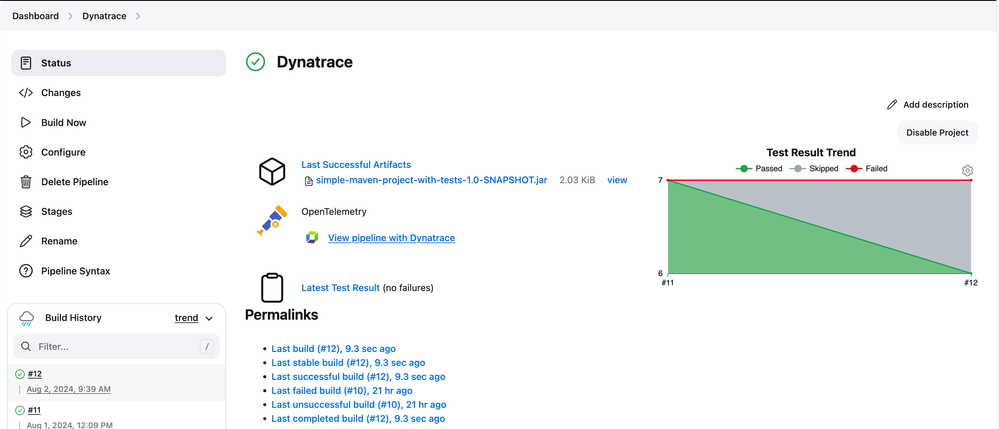
Task: Click the Dynatrace logo icon beside pipeline link
Action: point(312,238)
